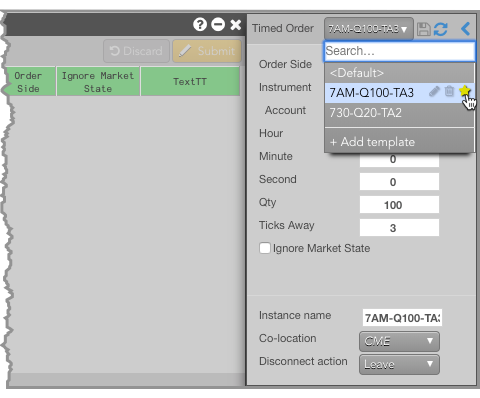This screenshot has width=480, height=398.
Task: Collapse panel with the blue back chevron
Action: tap(466, 29)
